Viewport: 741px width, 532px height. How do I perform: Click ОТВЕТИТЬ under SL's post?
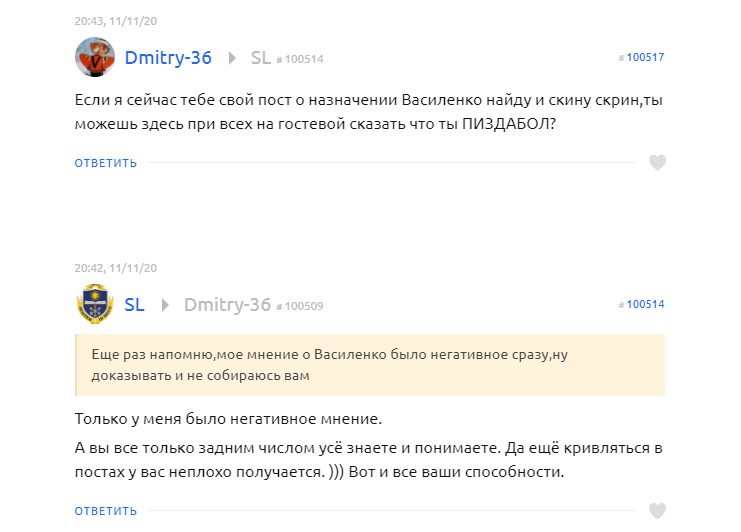click(105, 511)
